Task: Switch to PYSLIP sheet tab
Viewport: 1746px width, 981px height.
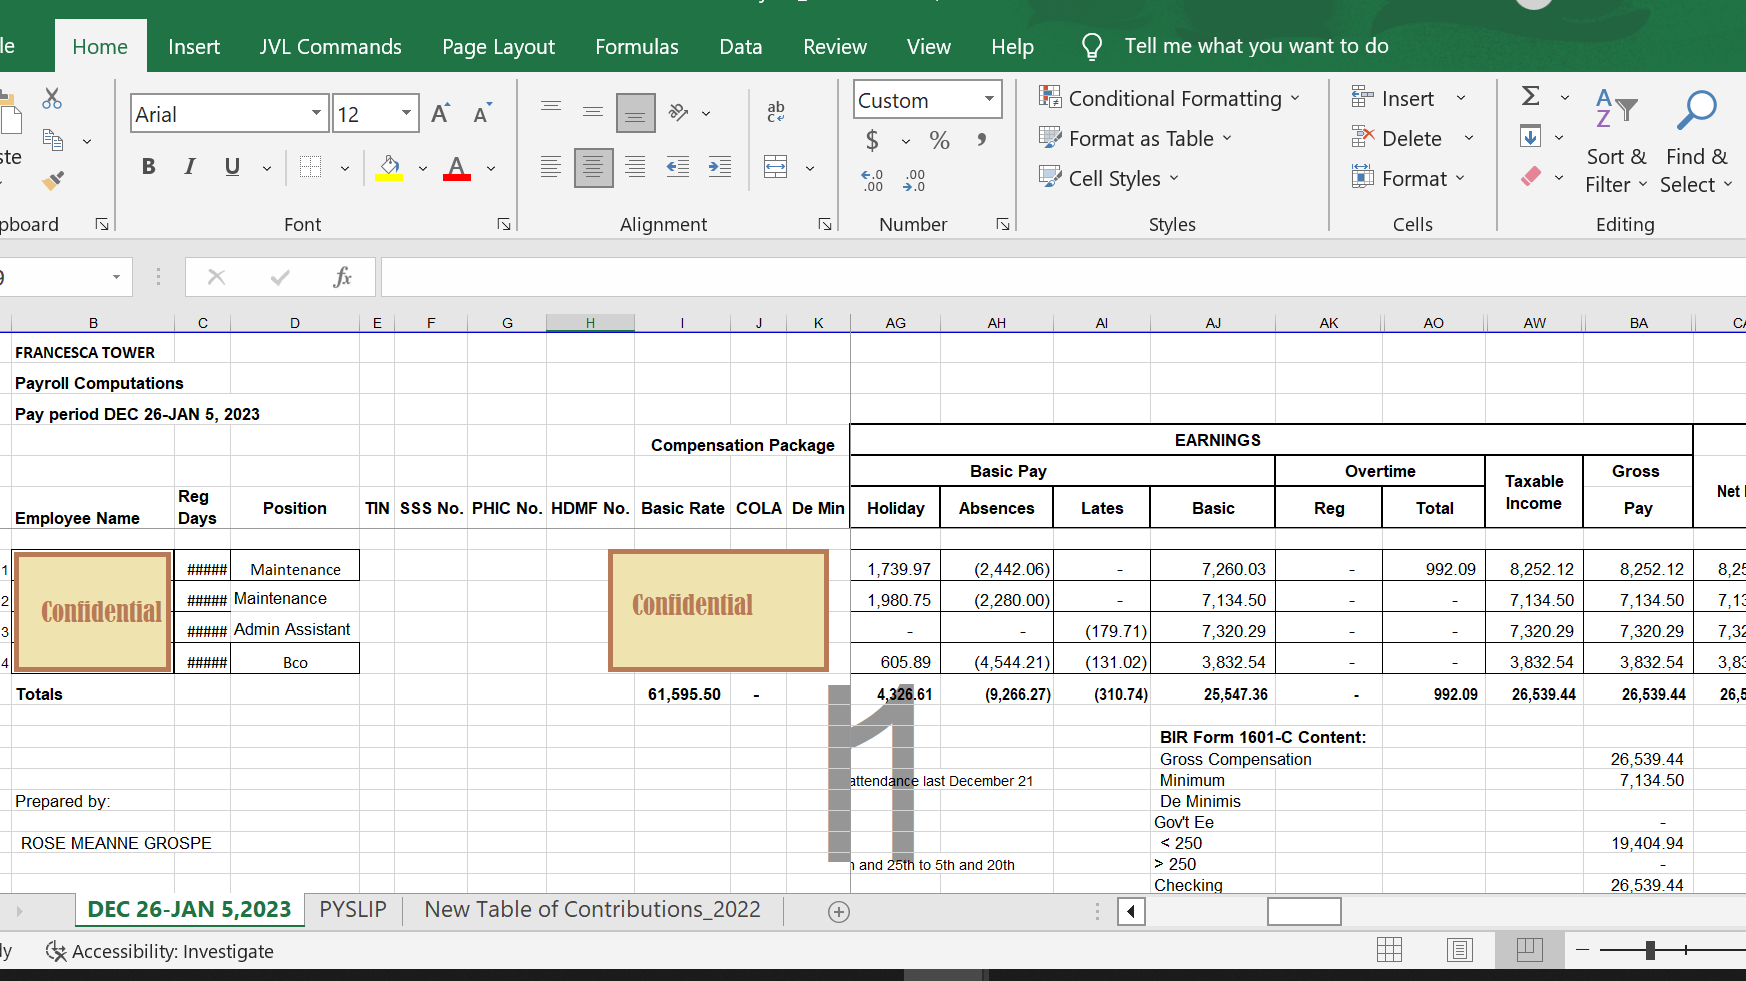Action: (x=353, y=909)
